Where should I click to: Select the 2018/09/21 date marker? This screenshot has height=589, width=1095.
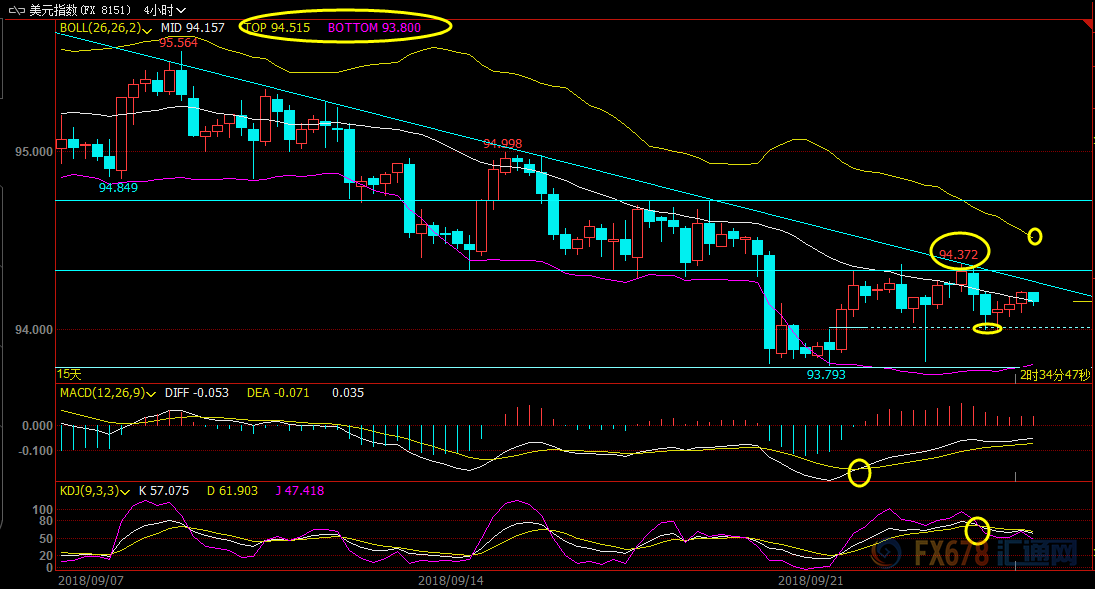(811, 581)
